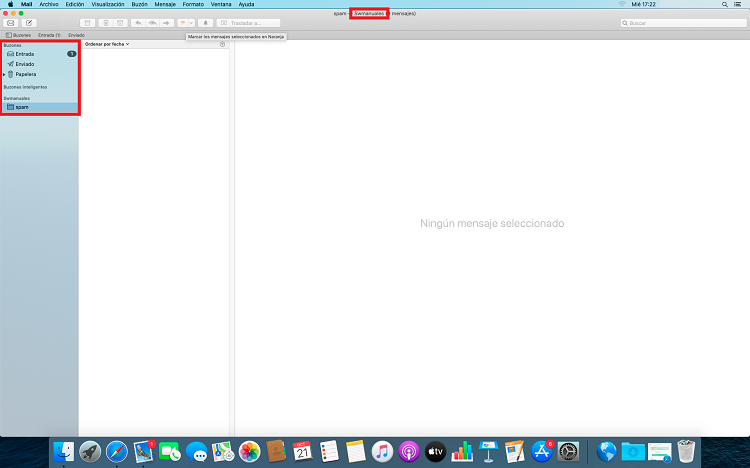The height and width of the screenshot is (468, 750).
Task: Open the Trasladar a... mailbox selector
Action: (248, 23)
